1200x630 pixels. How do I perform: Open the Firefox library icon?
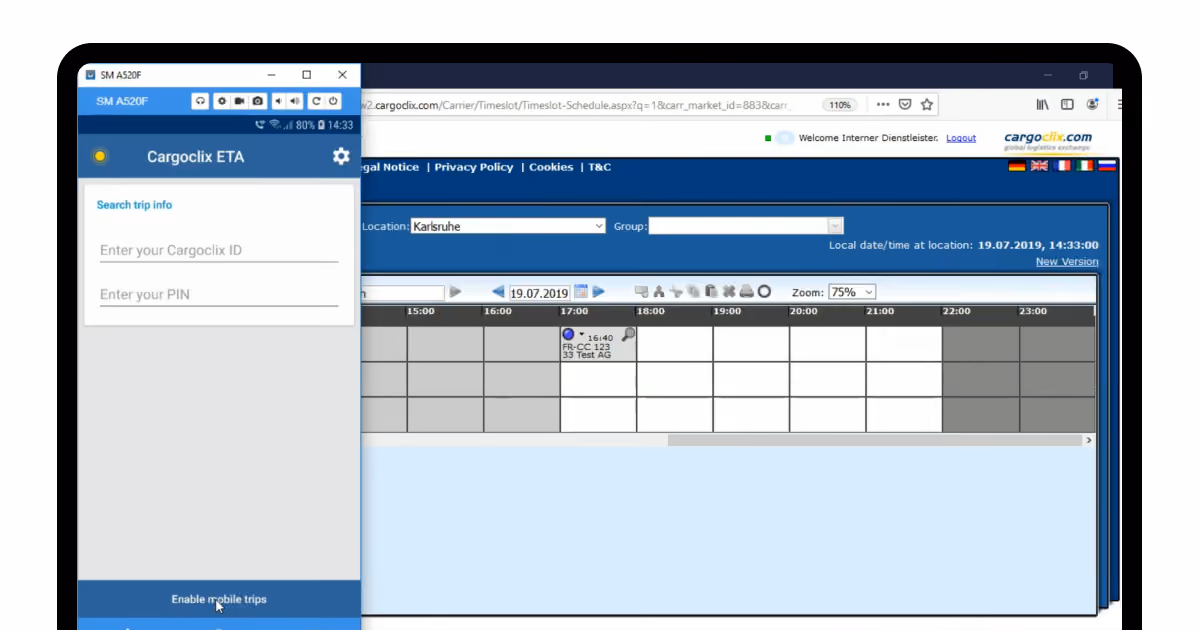coord(1042,104)
